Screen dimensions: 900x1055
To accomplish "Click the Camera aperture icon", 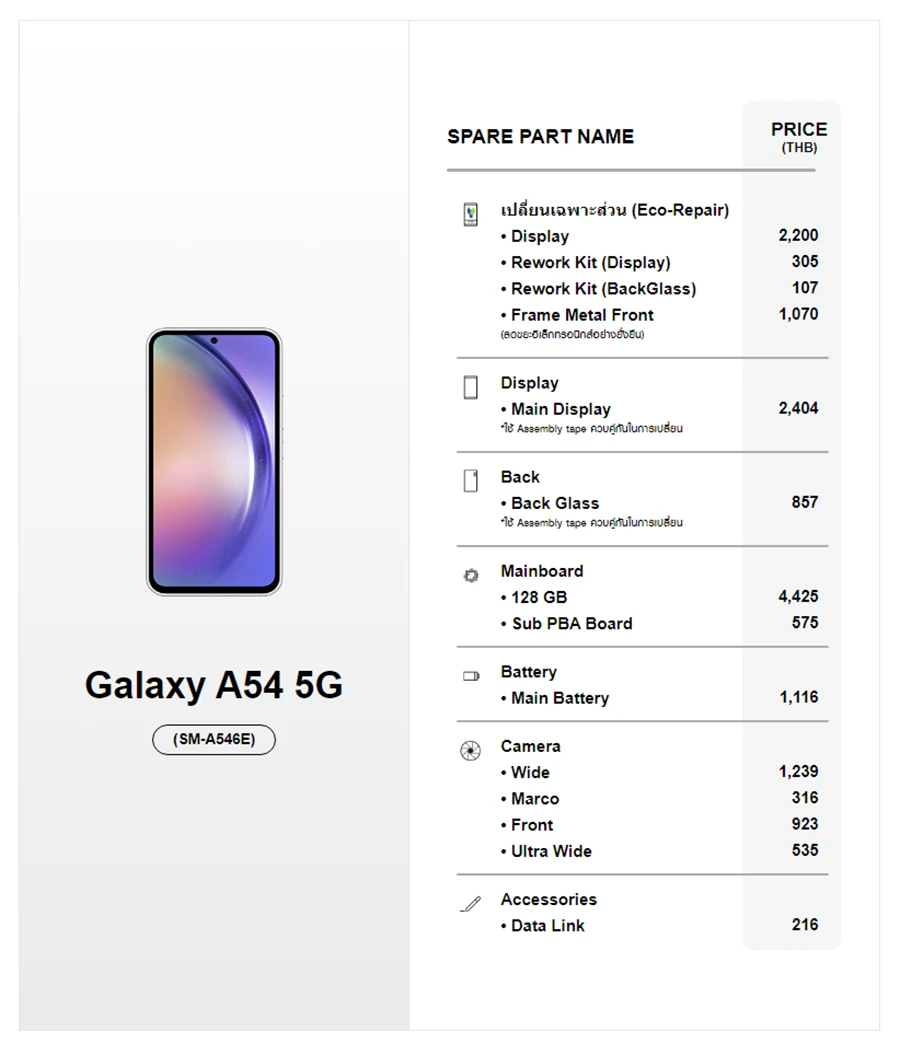I will point(471,750).
